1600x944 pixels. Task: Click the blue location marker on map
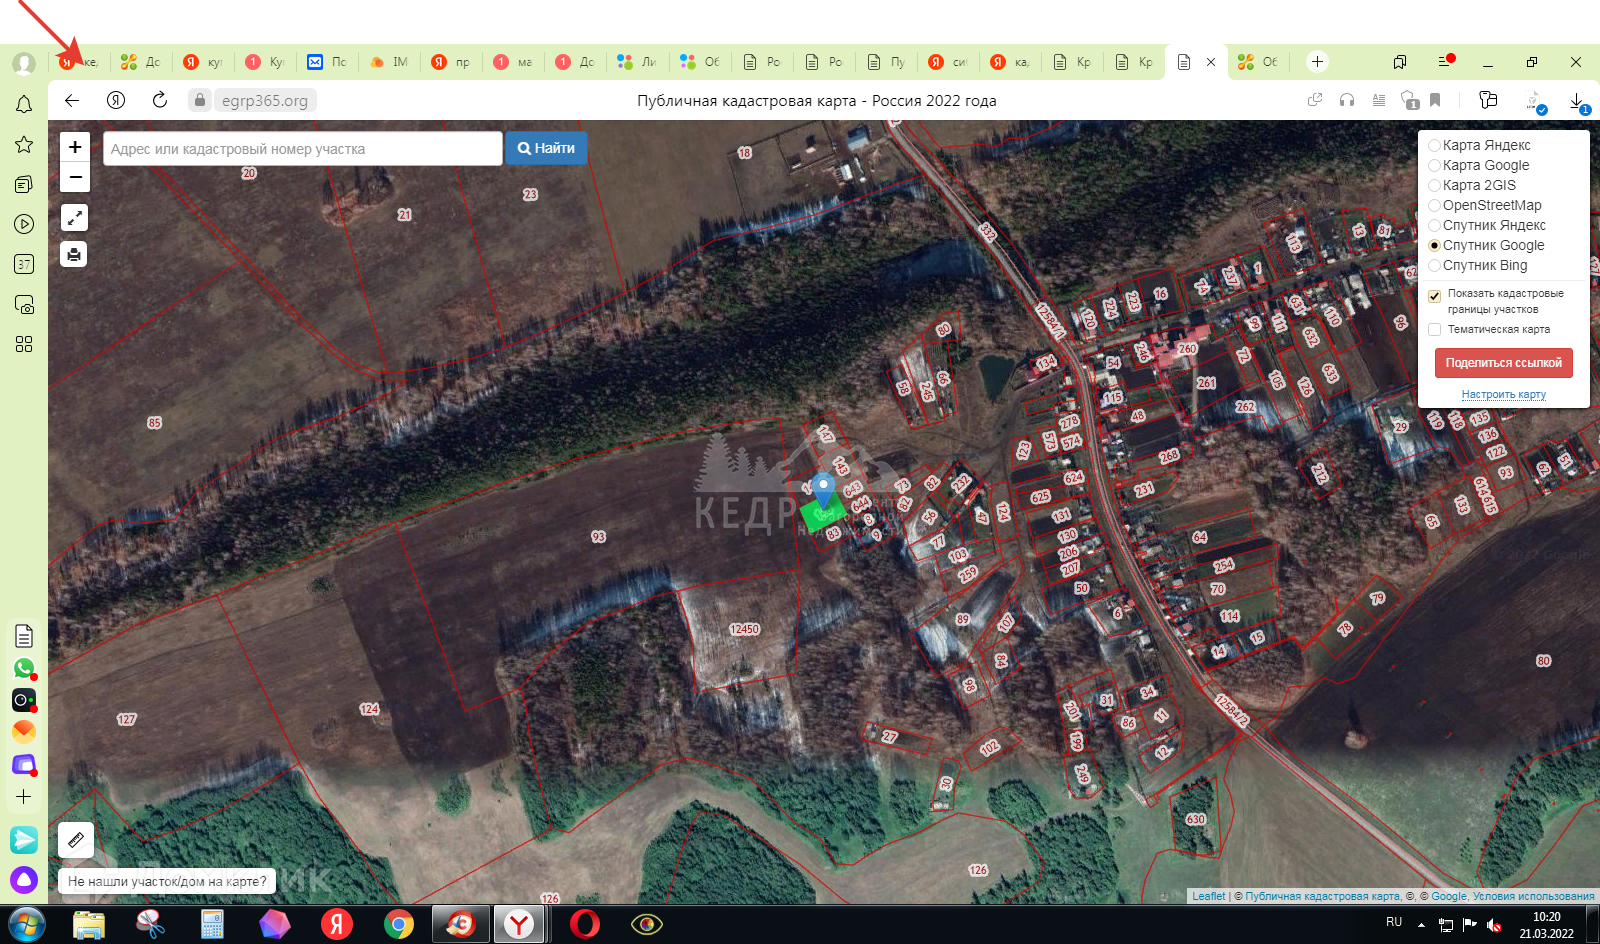(x=822, y=490)
